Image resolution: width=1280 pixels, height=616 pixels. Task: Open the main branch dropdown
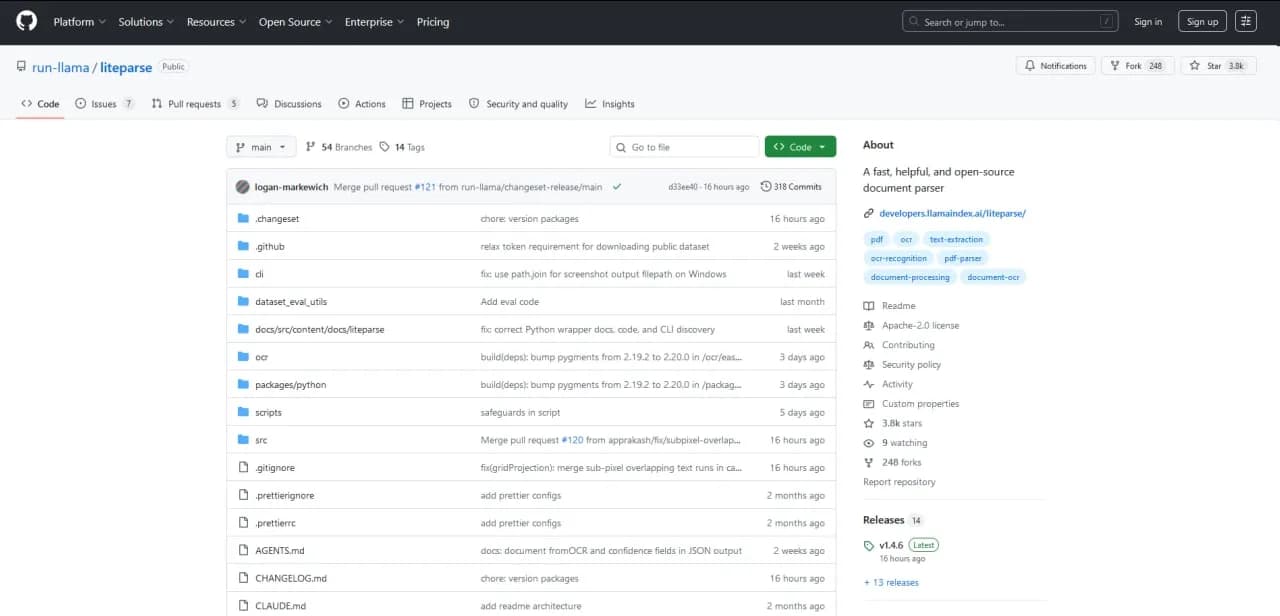[261, 147]
